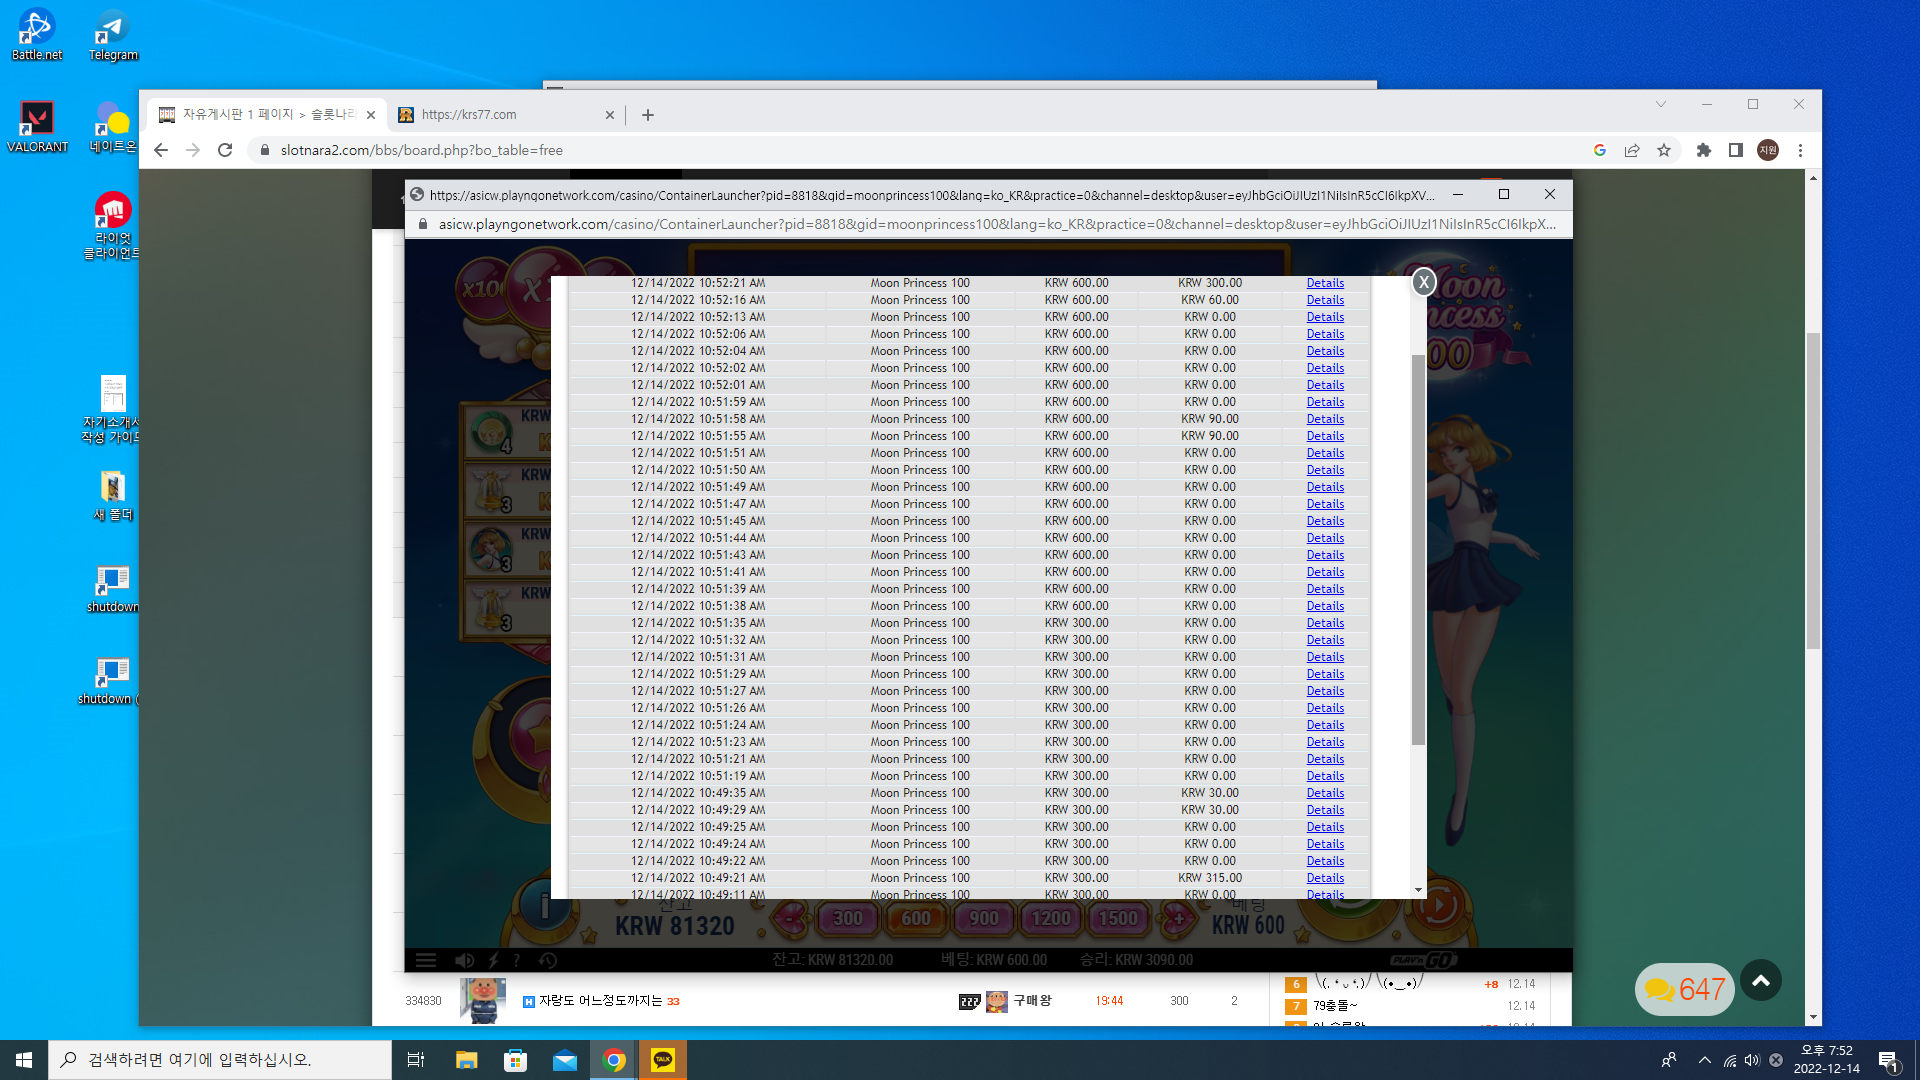Open Chrome three-dot menu
Screen dimensions: 1920x1080
(x=1800, y=150)
